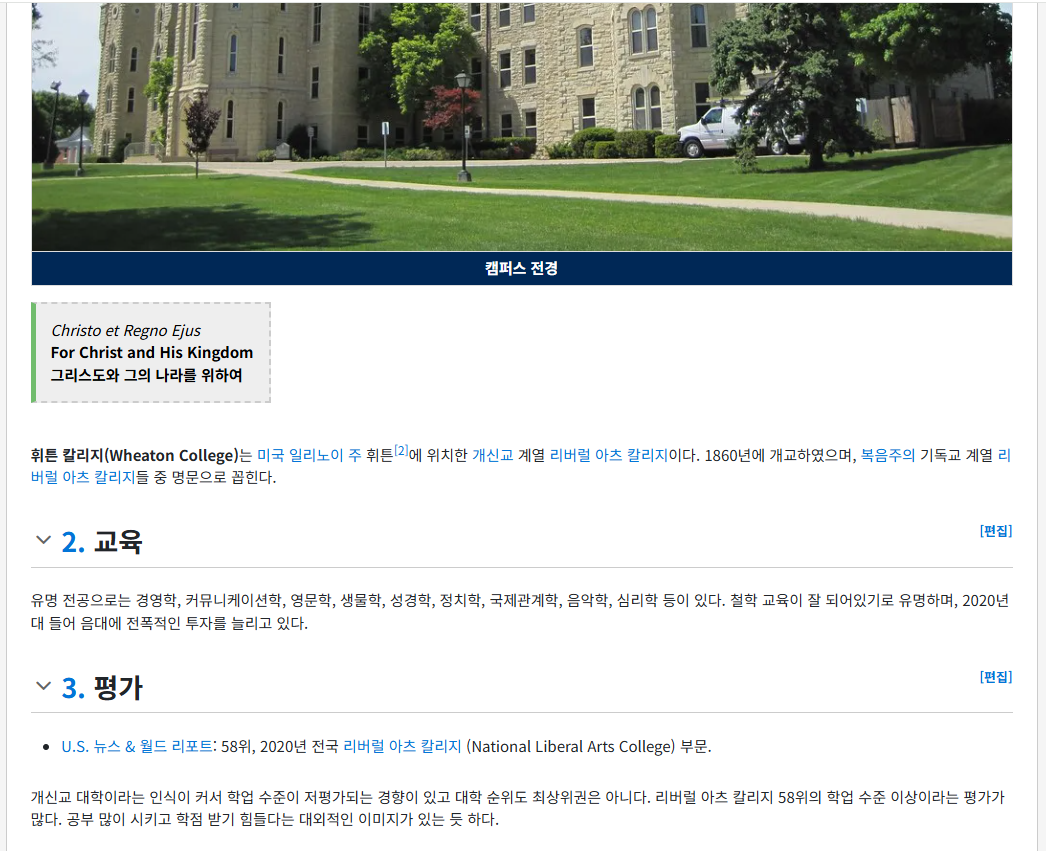Viewport: 1046px width, 851px height.
Task: Open the 일리노이 주 link
Action: pyautogui.click(x=325, y=456)
